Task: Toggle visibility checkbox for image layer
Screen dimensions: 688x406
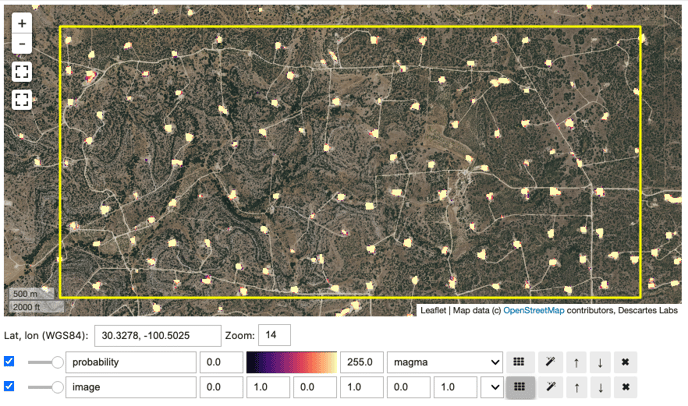Action: coord(9,386)
